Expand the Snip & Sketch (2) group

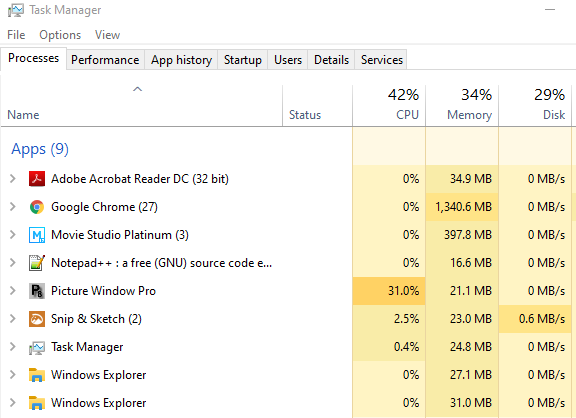pos(12,318)
